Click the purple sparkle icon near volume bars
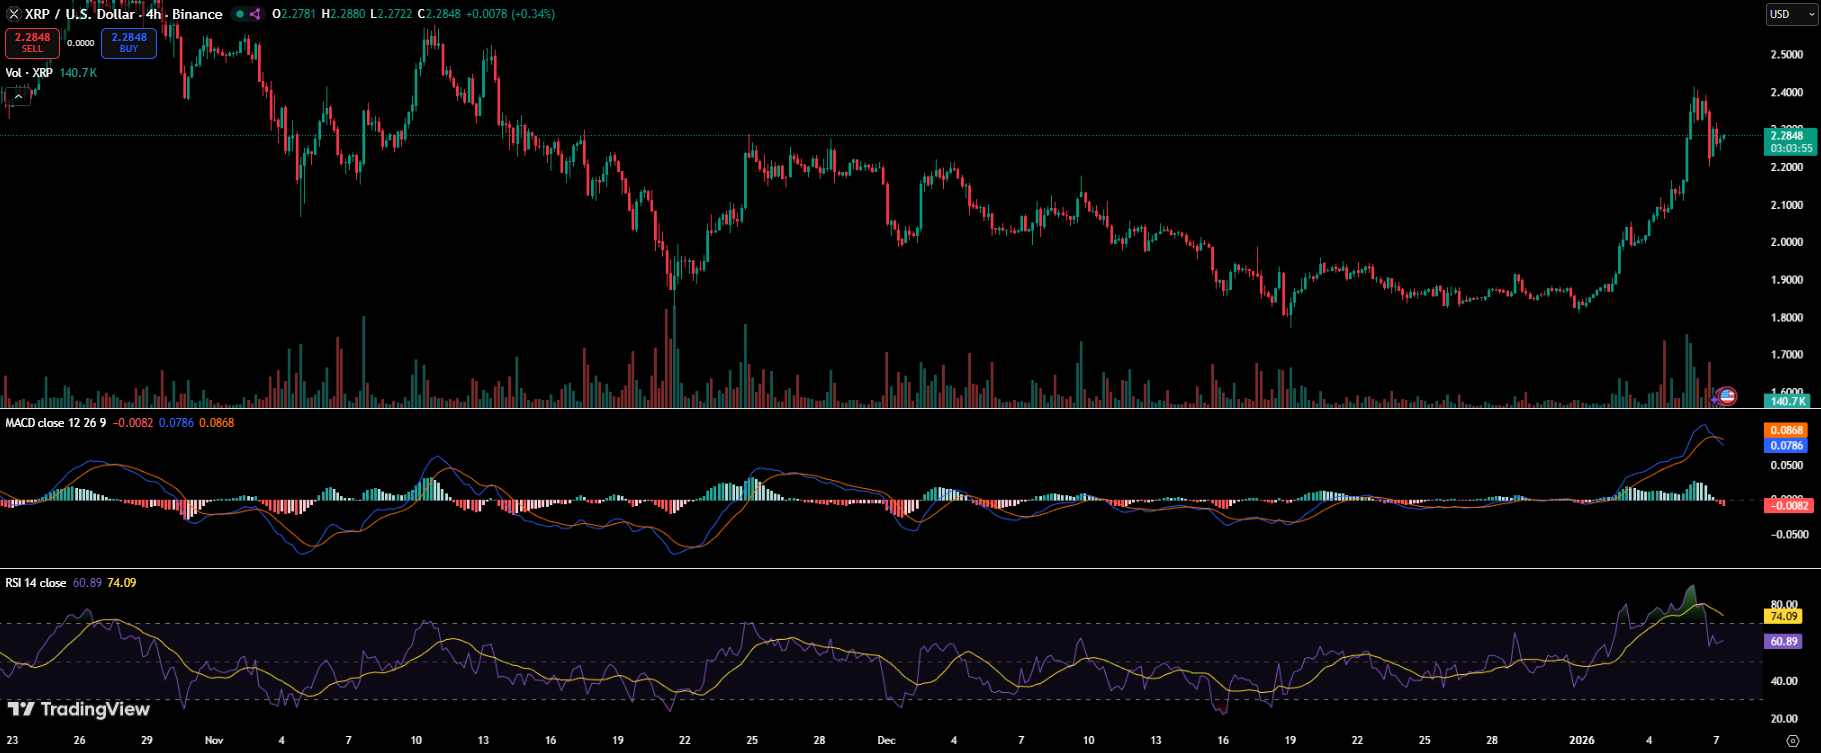The height and width of the screenshot is (753, 1821). (x=1714, y=399)
